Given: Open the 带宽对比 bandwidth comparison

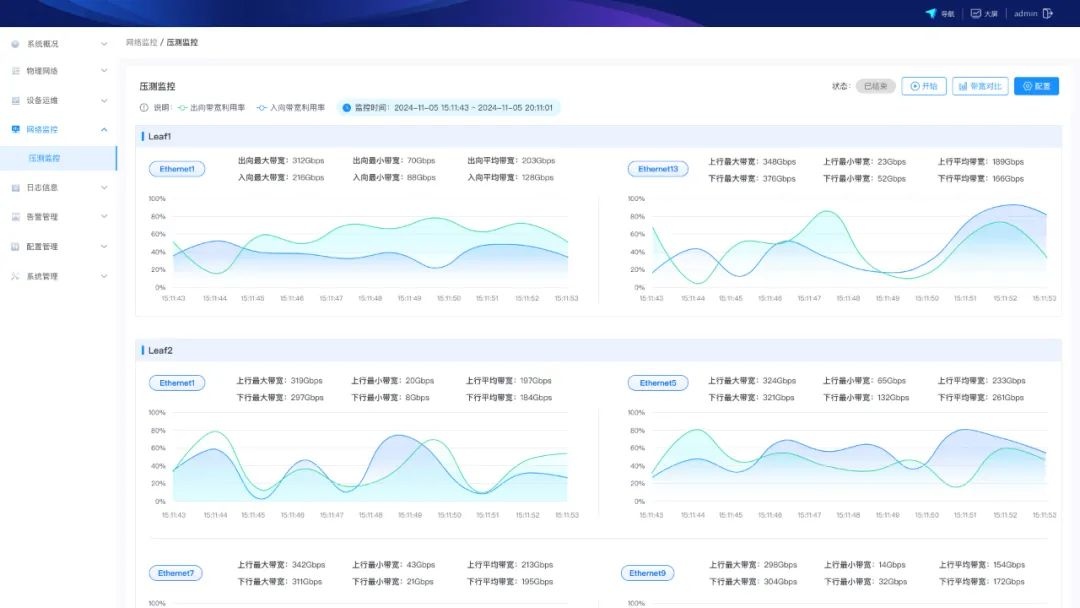Looking at the screenshot, I should point(980,86).
